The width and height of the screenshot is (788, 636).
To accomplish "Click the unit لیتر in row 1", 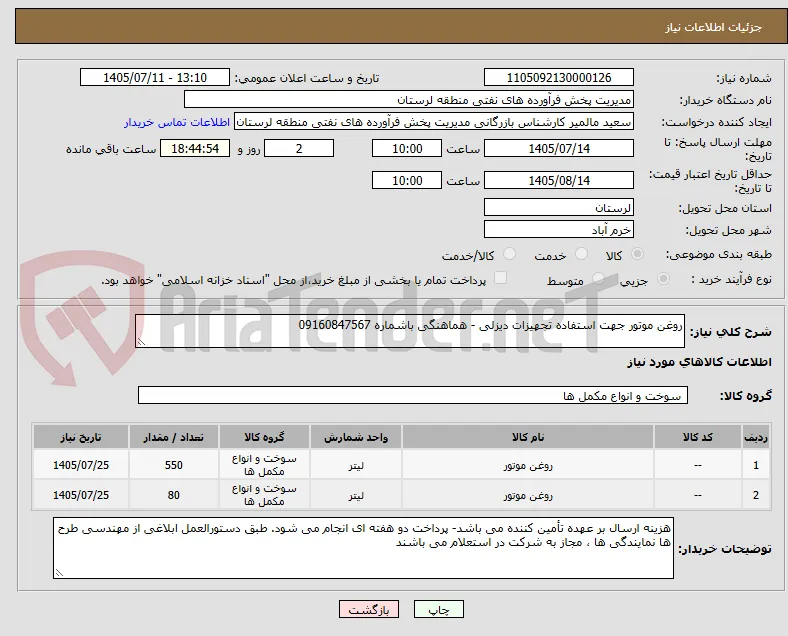I will pyautogui.click(x=356, y=466).
